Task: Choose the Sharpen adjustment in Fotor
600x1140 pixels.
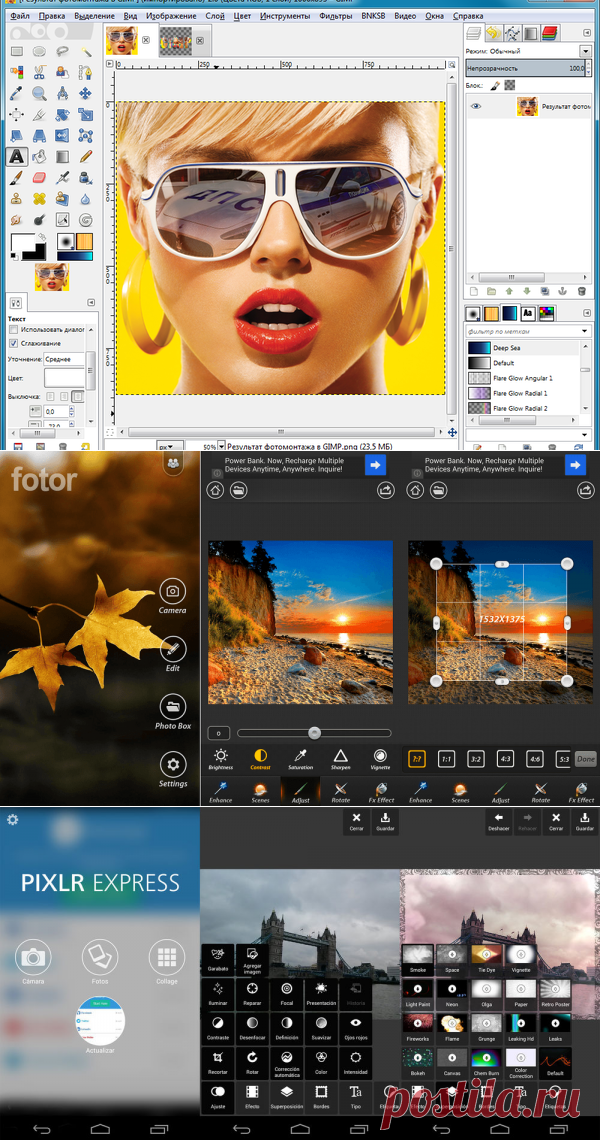Action: [x=340, y=759]
